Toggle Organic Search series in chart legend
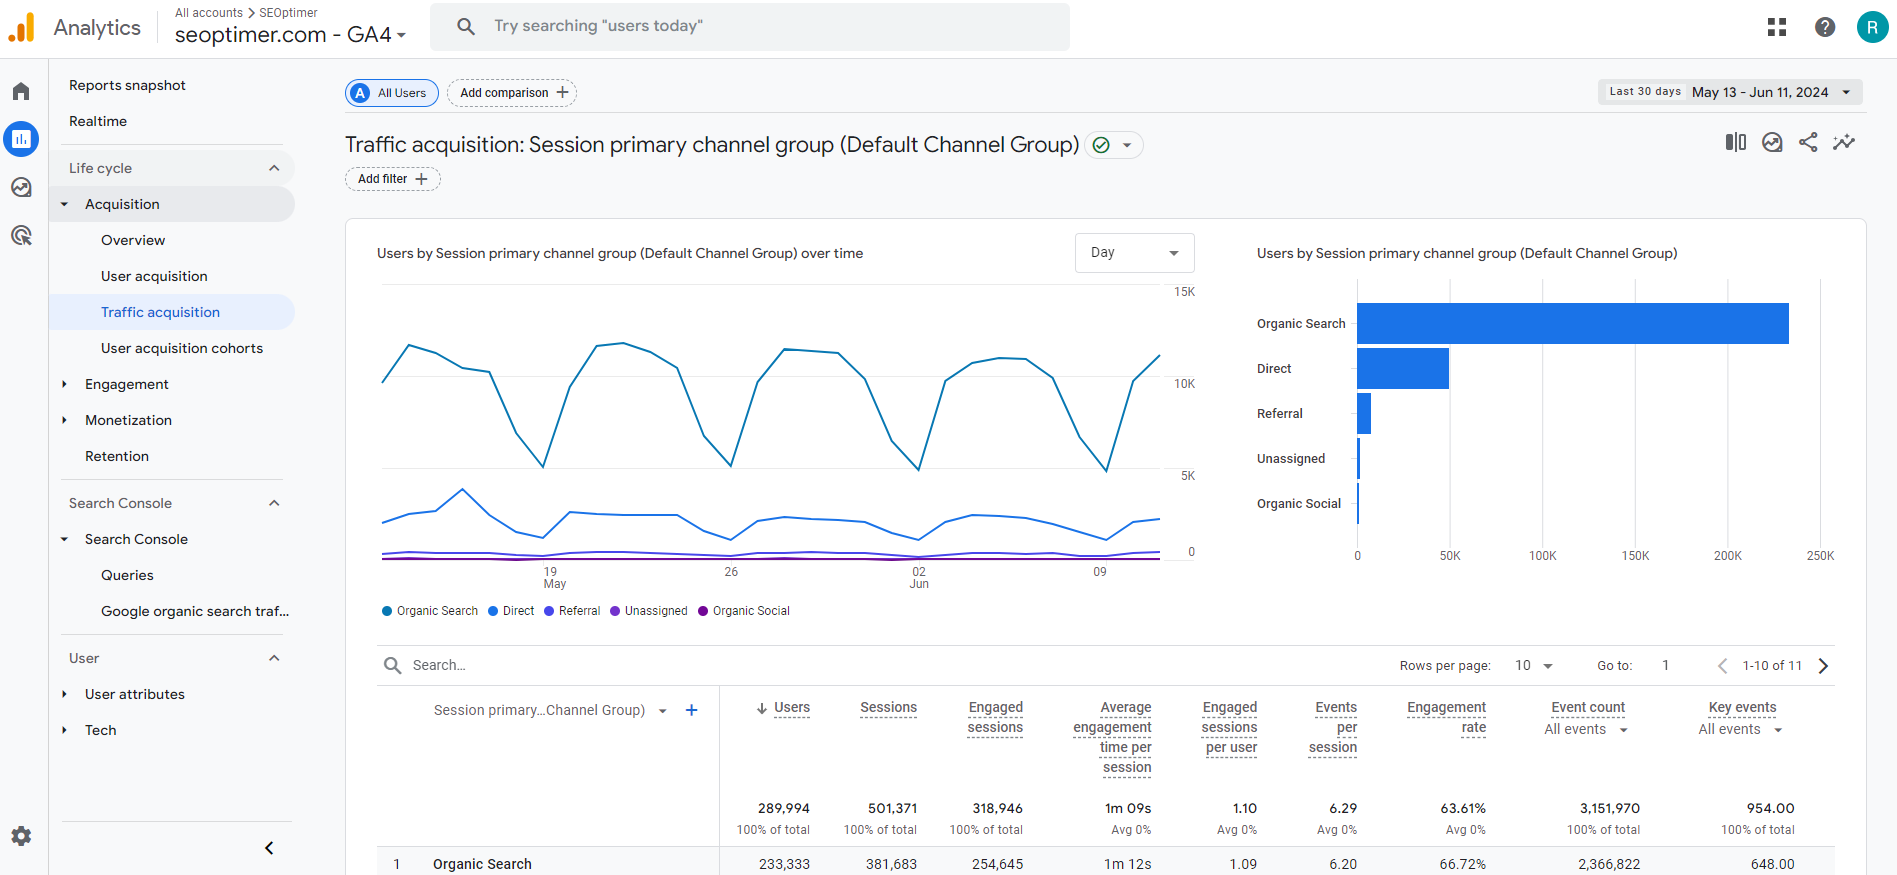This screenshot has height=875, width=1897. click(430, 611)
